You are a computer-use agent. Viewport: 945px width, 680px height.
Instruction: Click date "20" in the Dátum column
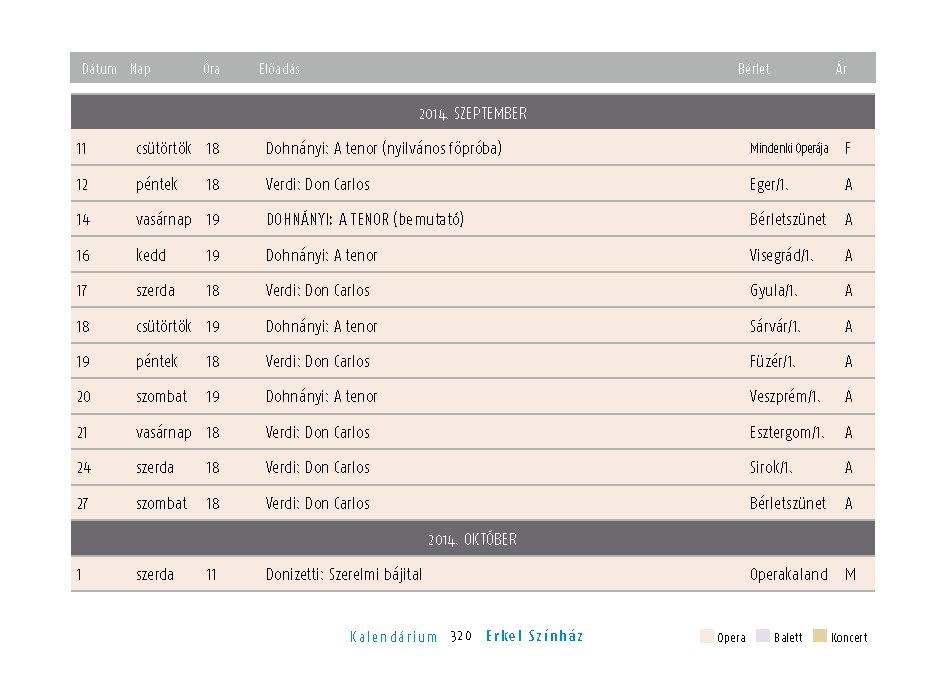coord(84,397)
